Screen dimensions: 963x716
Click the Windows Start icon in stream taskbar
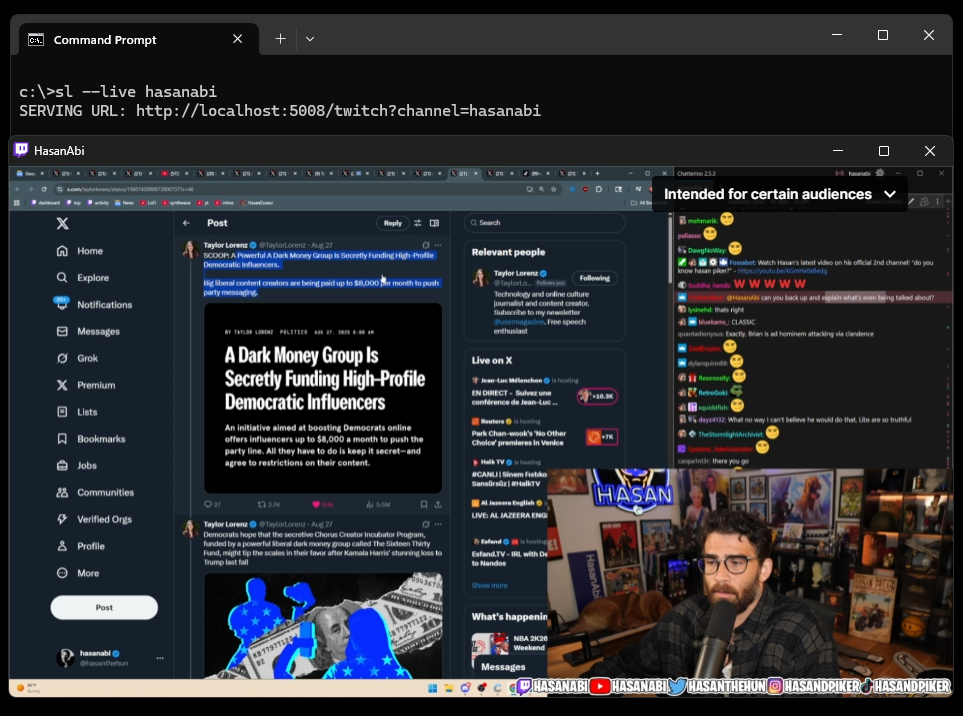(432, 688)
